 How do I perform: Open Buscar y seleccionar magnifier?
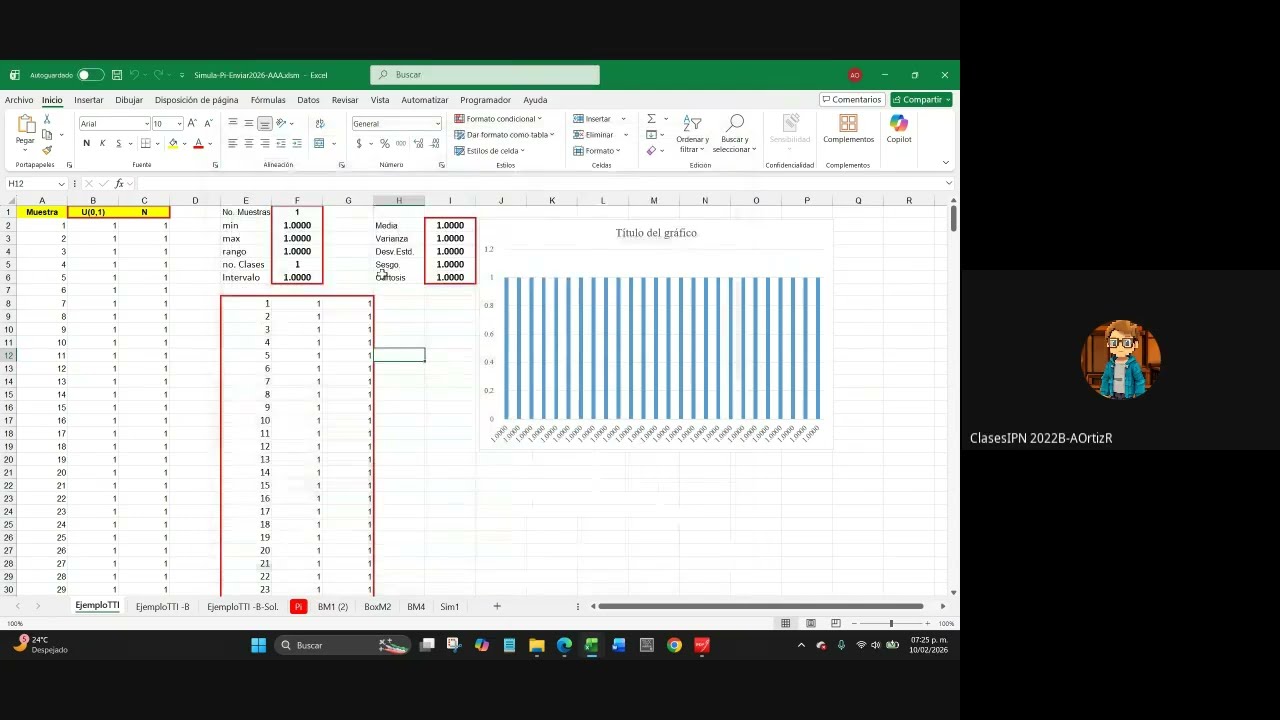point(735,134)
